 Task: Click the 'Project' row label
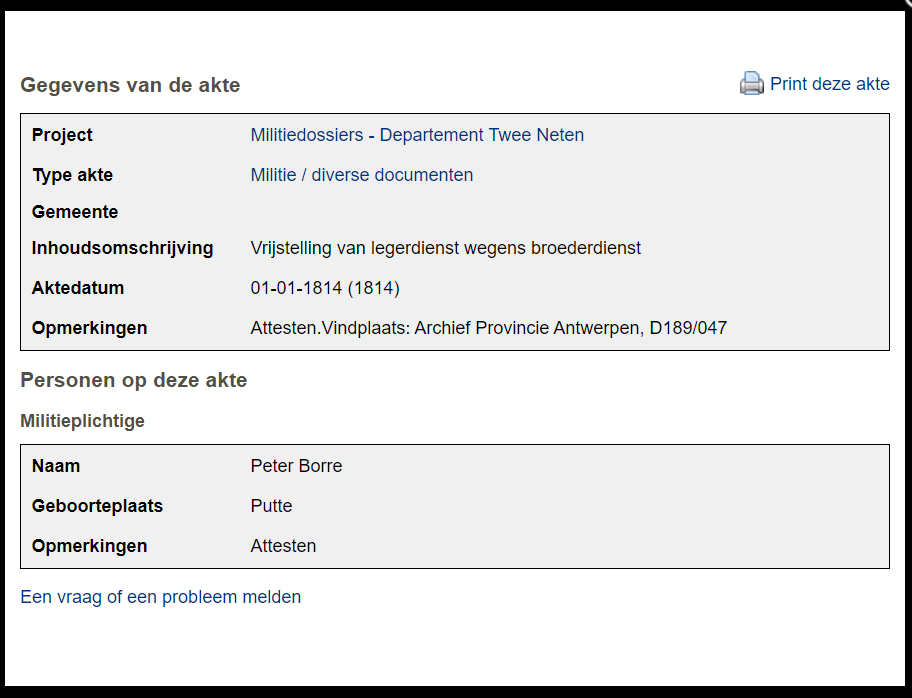(62, 135)
